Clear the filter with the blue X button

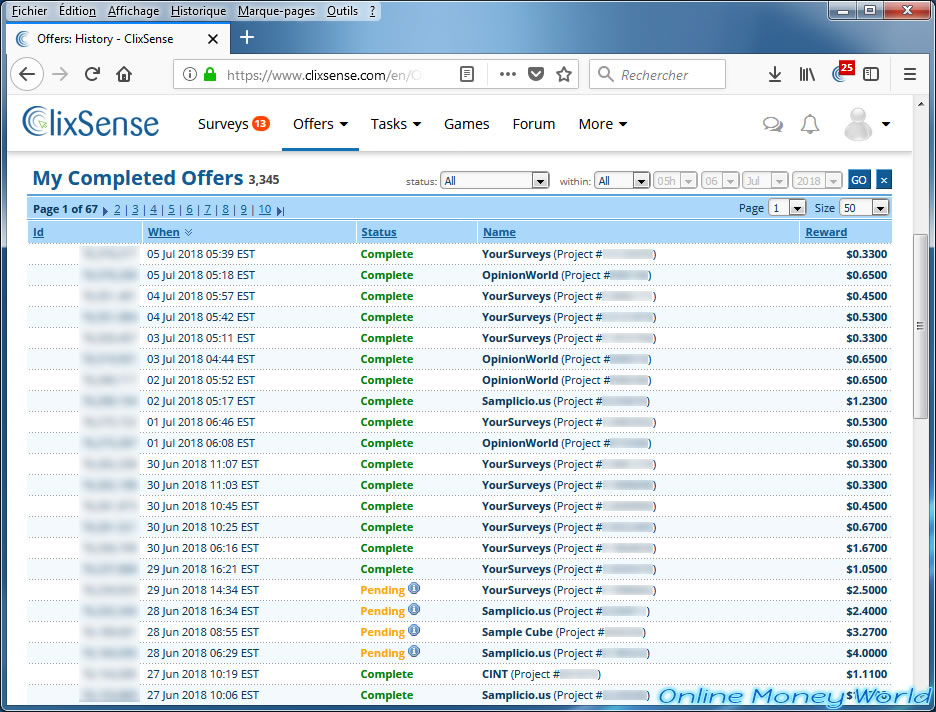pos(884,180)
